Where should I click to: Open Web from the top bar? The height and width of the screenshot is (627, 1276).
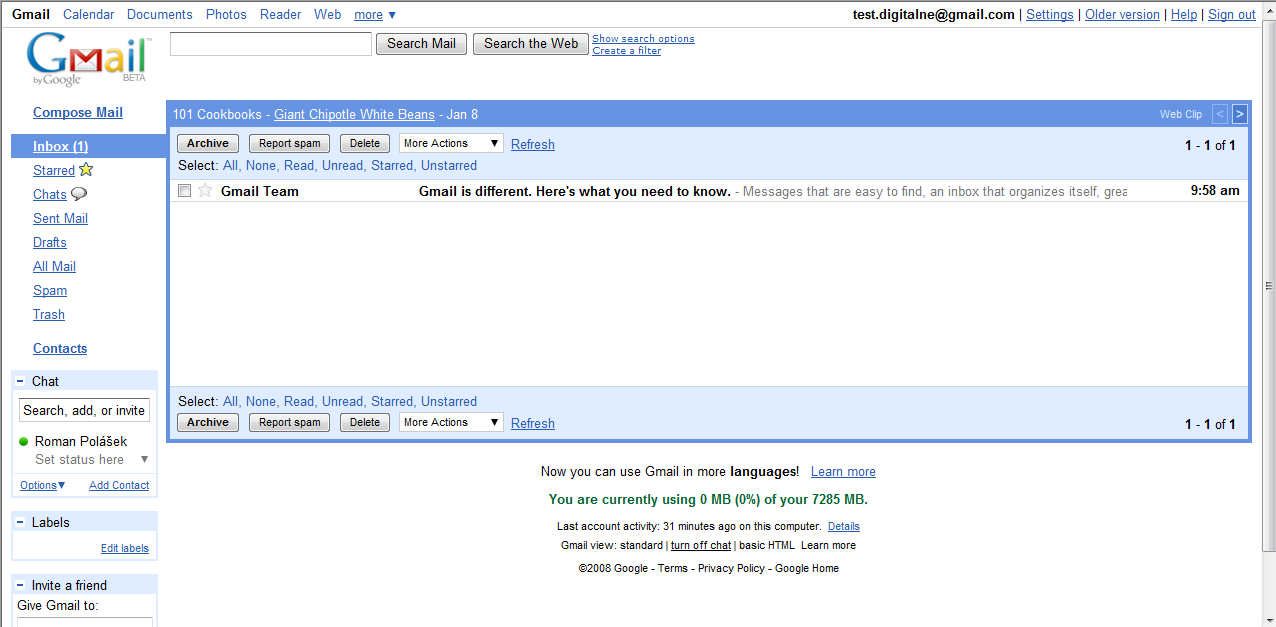pyautogui.click(x=327, y=14)
